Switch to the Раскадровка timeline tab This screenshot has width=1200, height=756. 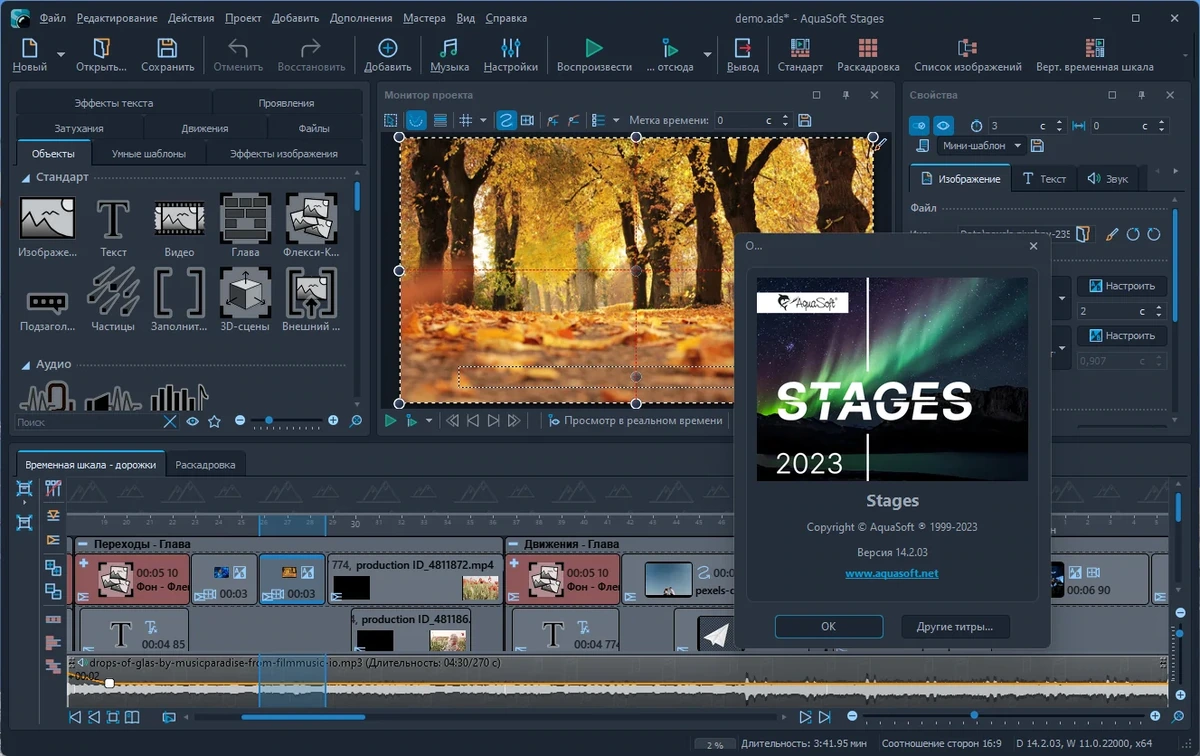click(205, 465)
